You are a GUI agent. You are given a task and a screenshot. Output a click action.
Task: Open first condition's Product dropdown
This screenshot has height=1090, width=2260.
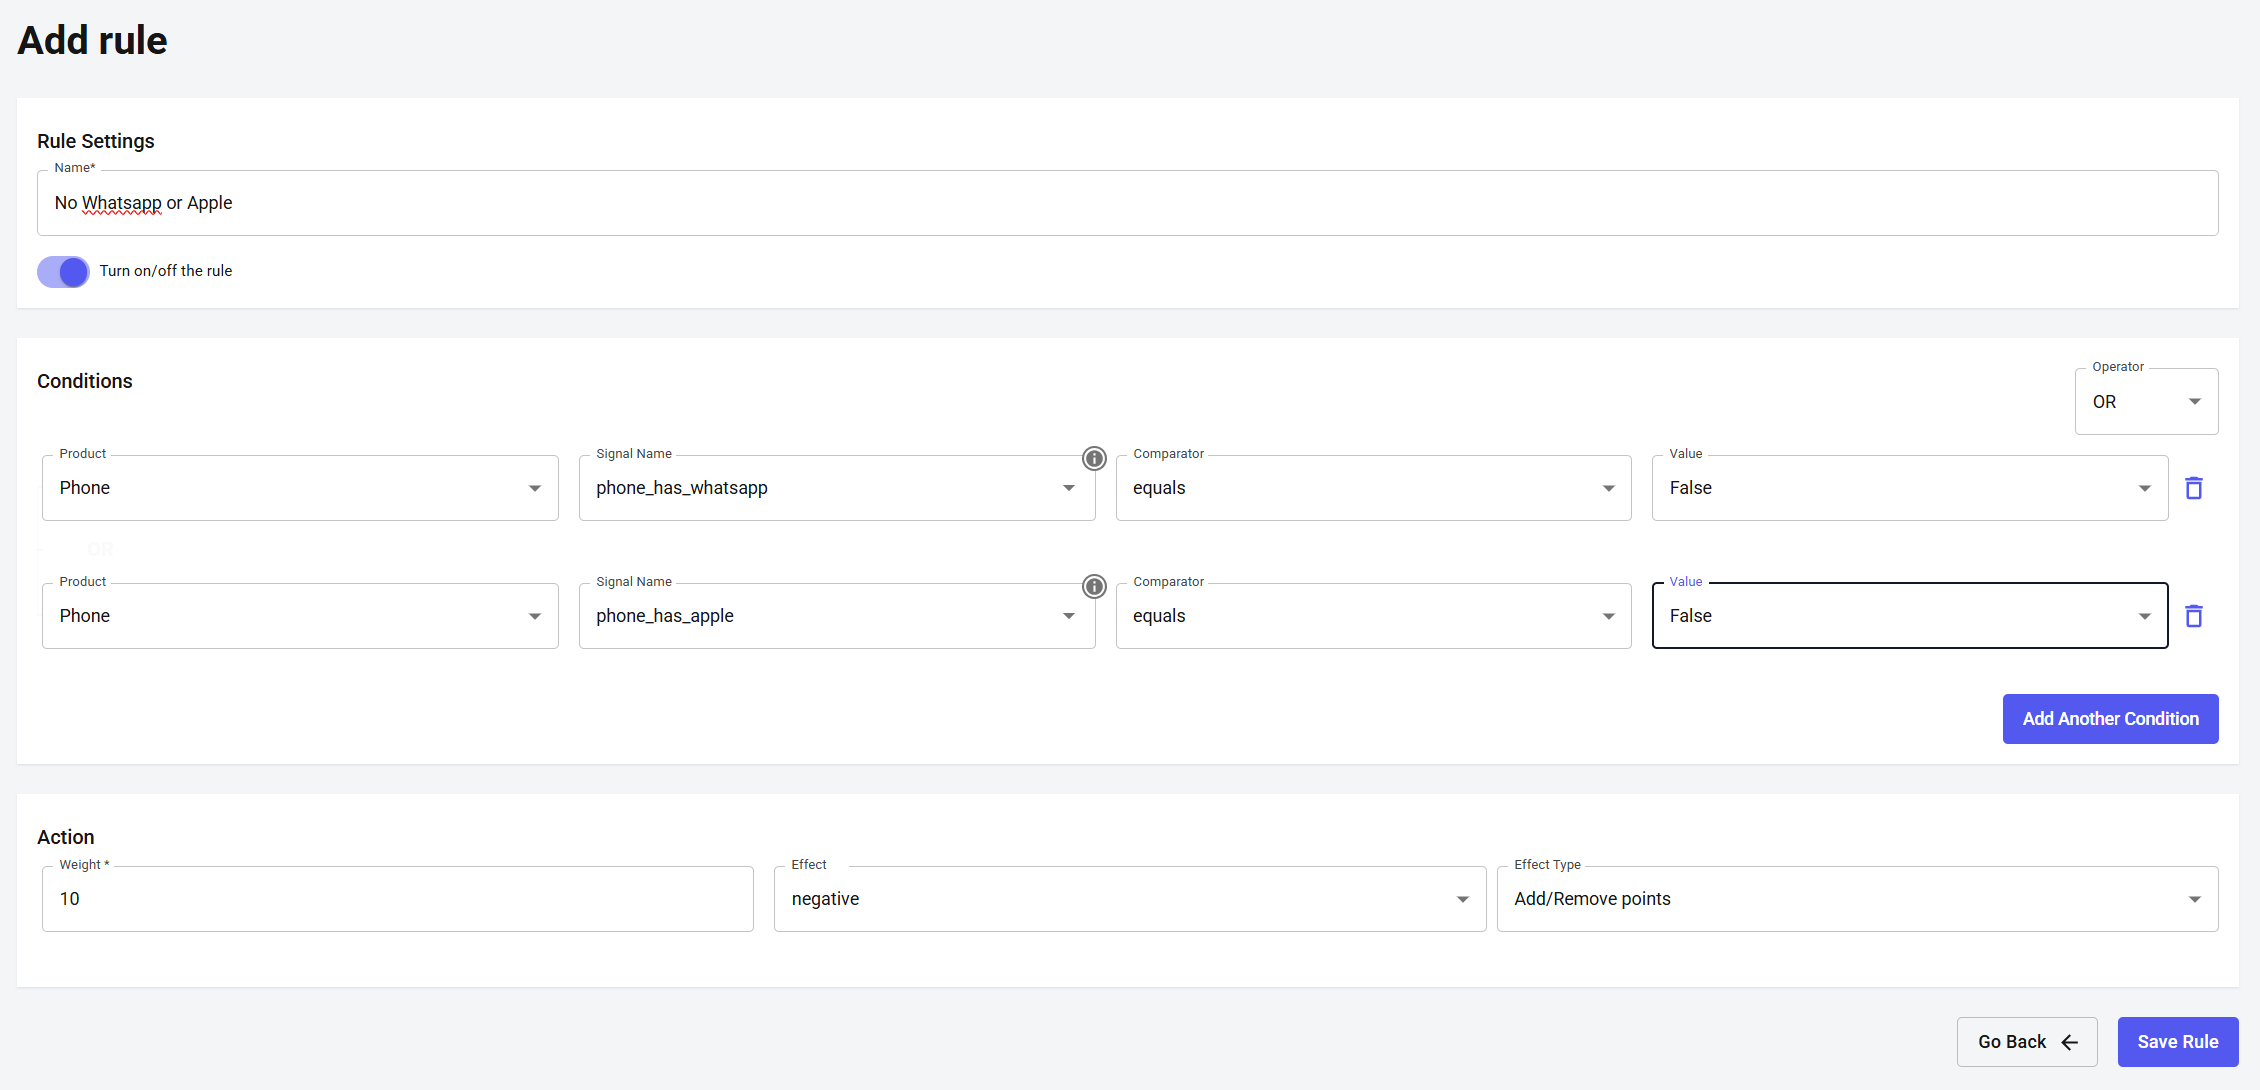tap(300, 488)
